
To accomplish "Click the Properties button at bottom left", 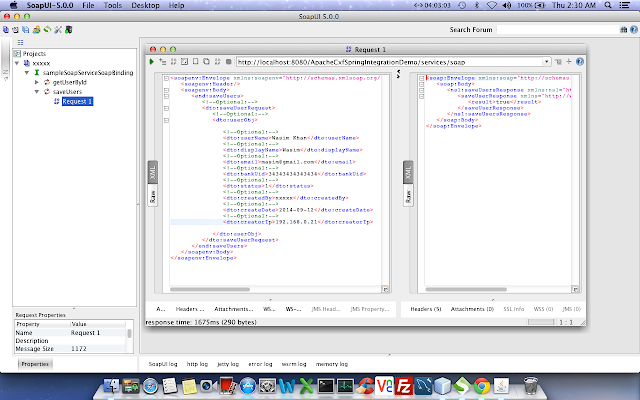I will click(x=35, y=364).
